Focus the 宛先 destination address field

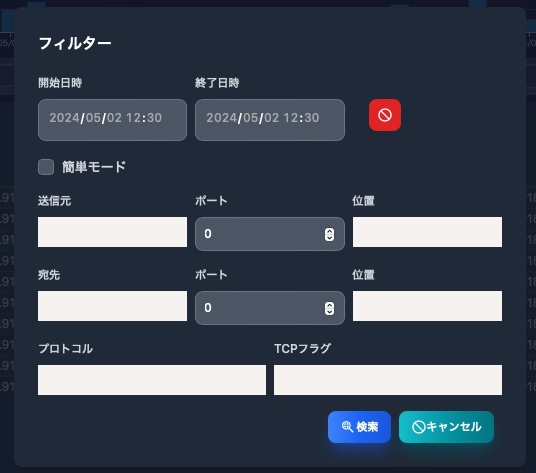[x=112, y=306]
